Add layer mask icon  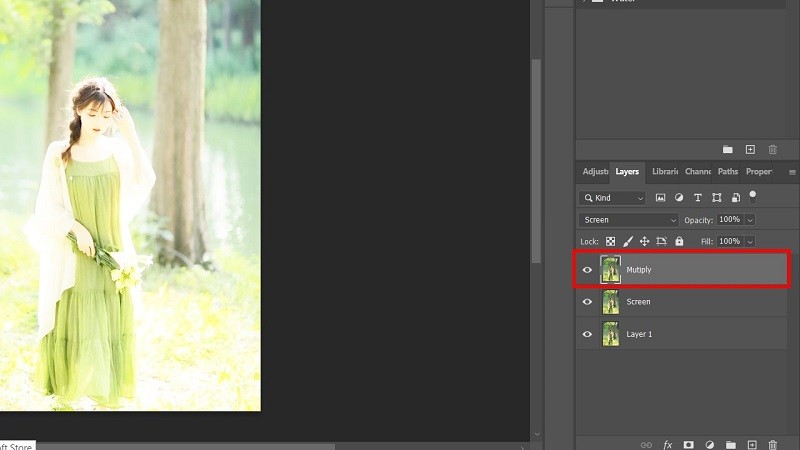689,445
